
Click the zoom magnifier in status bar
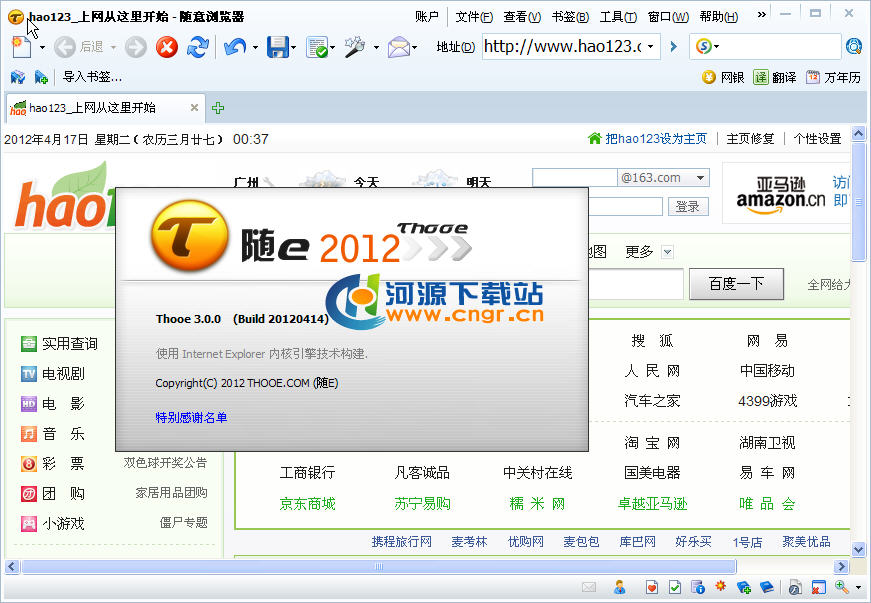point(842,587)
